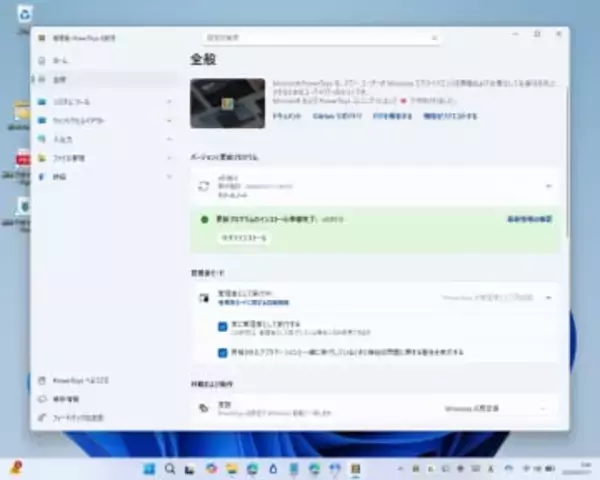Image resolution: width=600 pixels, height=480 pixels.
Task: Open the Home (ホーム) page in sidebar
Action: pyautogui.click(x=60, y=61)
